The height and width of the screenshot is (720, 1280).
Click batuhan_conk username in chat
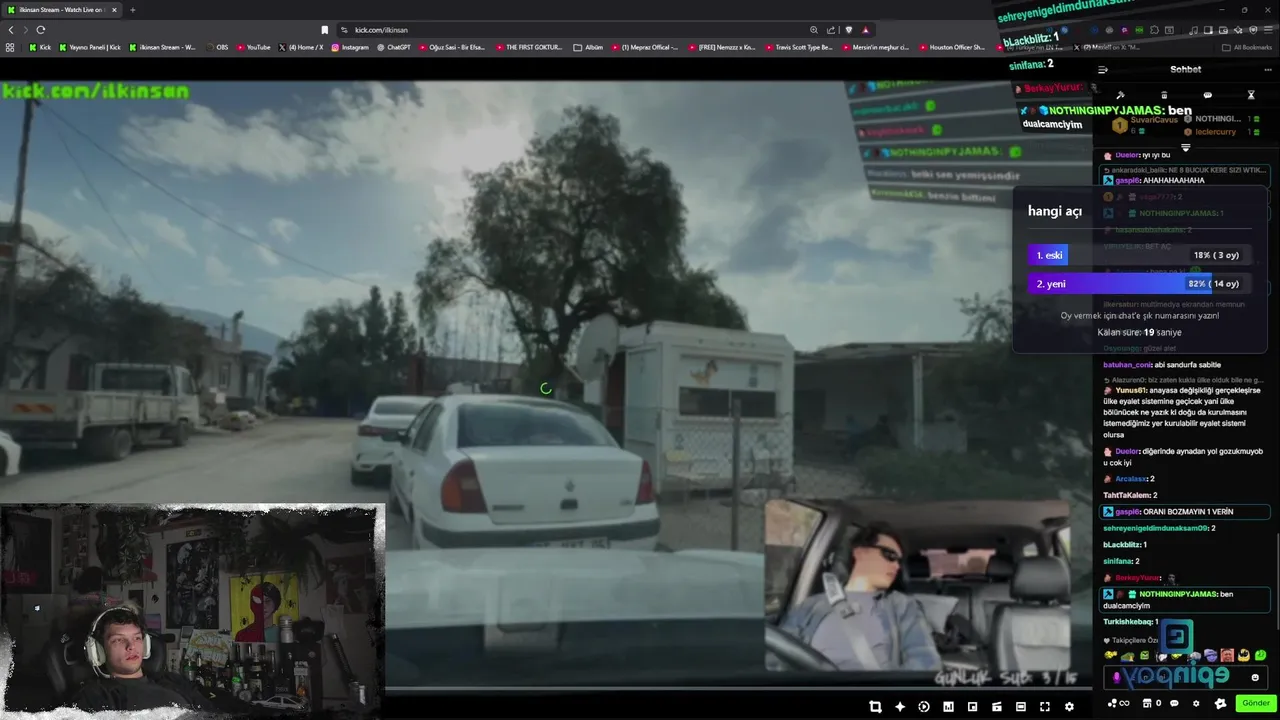coord(1127,365)
